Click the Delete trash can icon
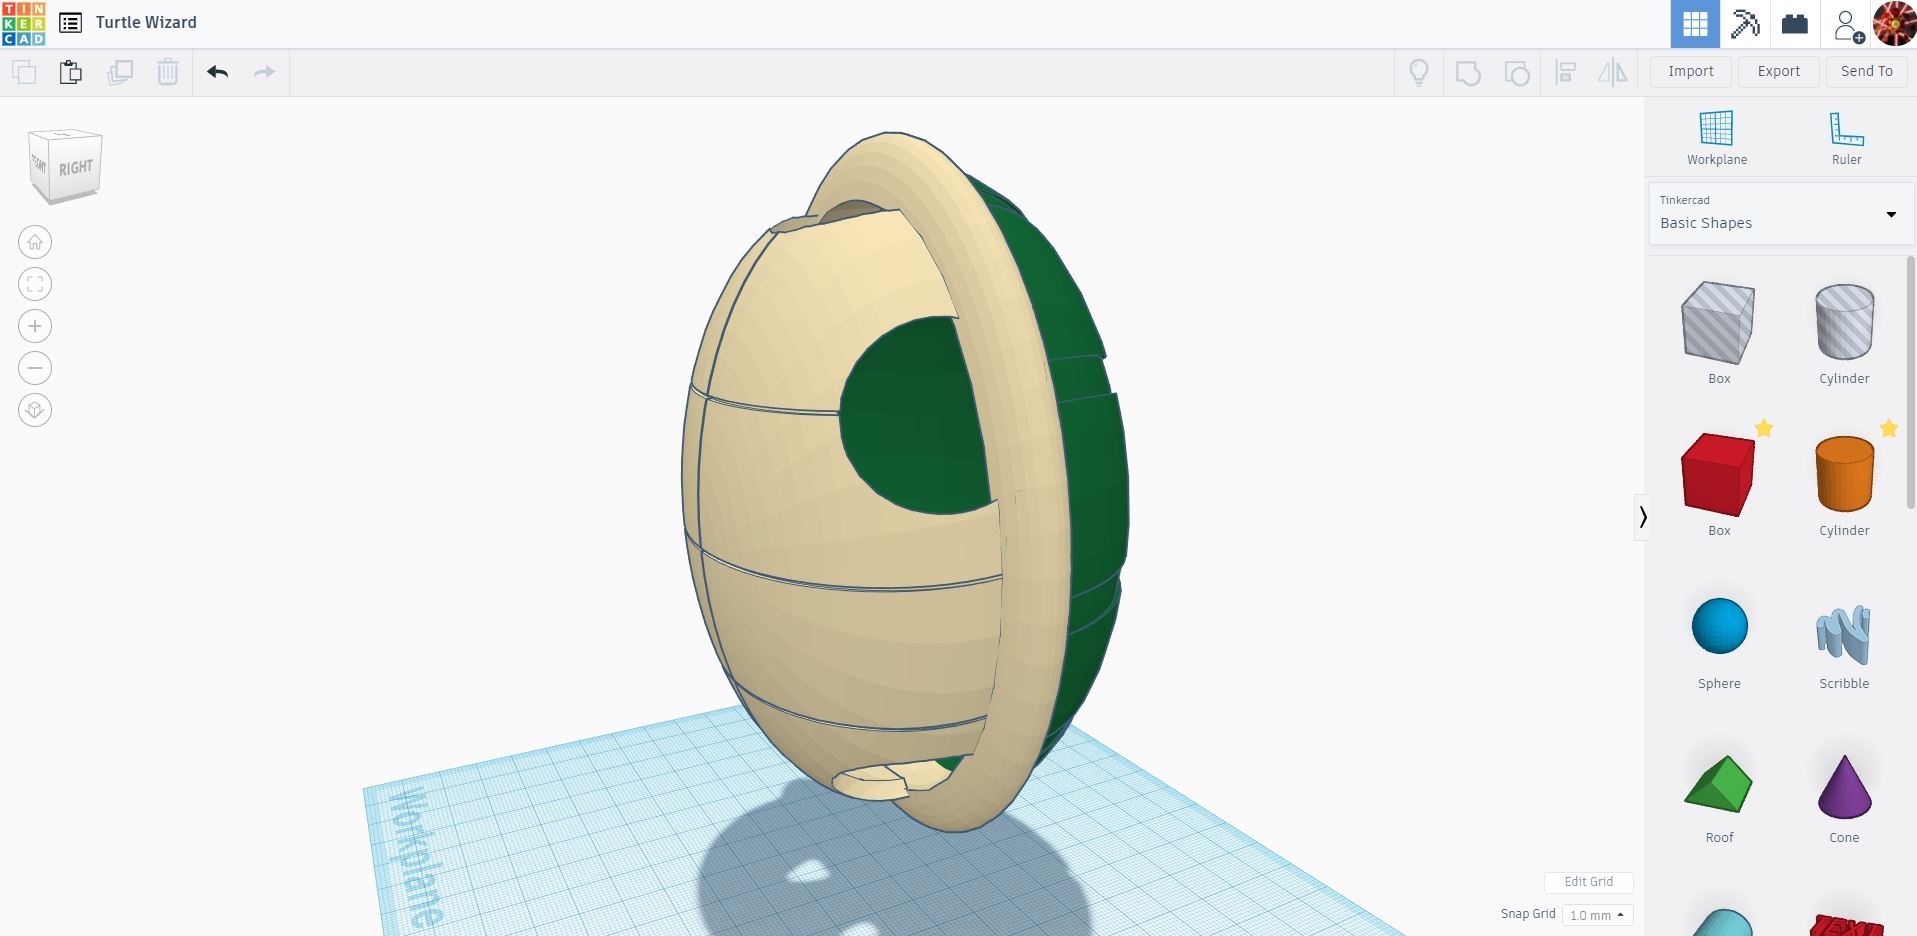The width and height of the screenshot is (1917, 936). 168,72
